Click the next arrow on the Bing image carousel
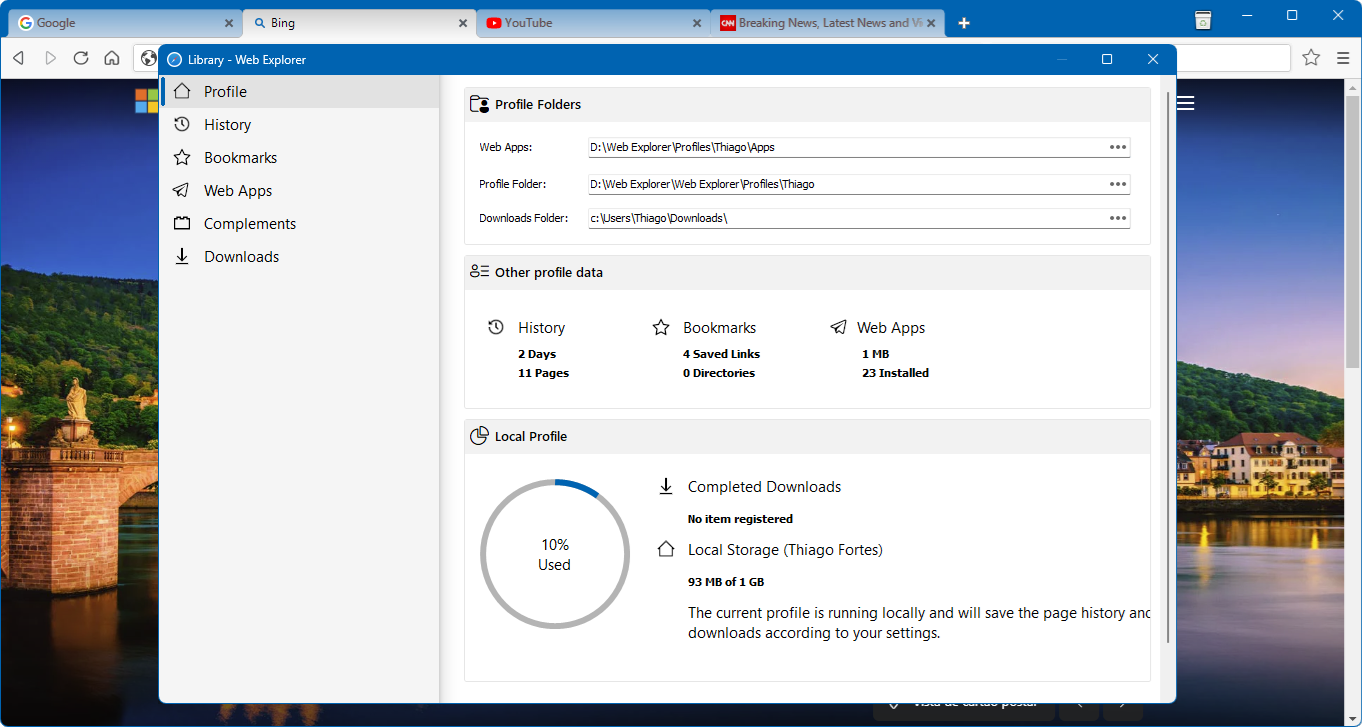 click(x=1122, y=704)
